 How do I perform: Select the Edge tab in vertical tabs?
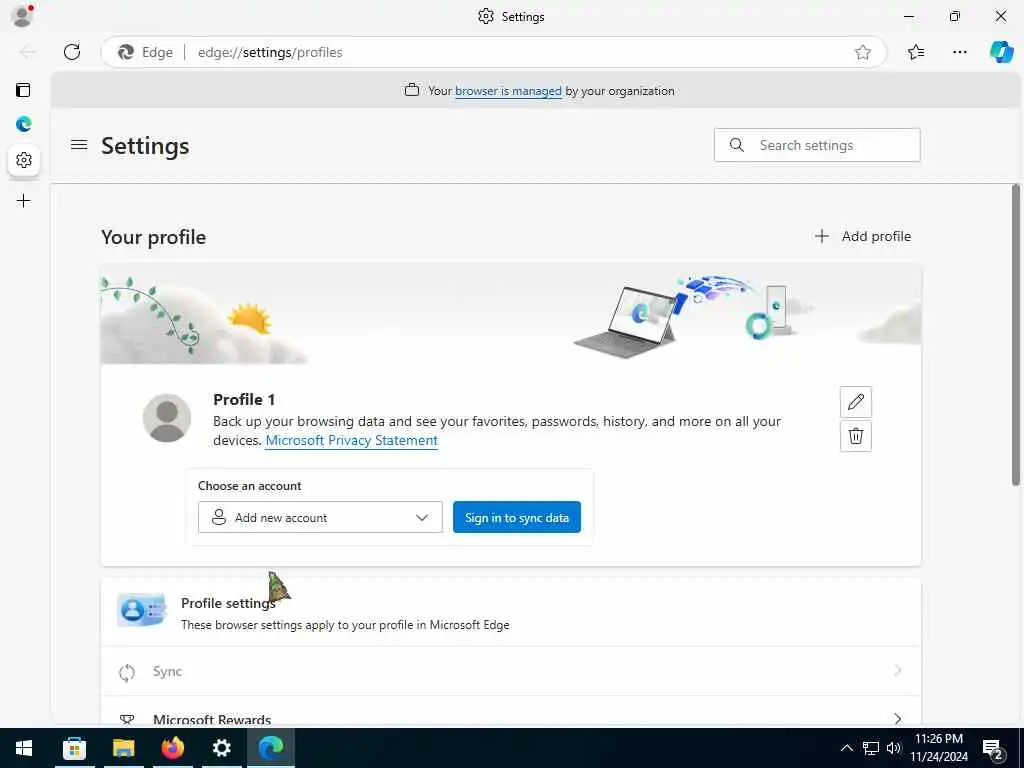(24, 123)
